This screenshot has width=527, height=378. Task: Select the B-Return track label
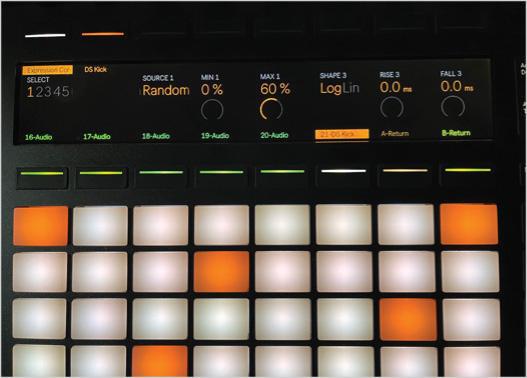(x=456, y=133)
